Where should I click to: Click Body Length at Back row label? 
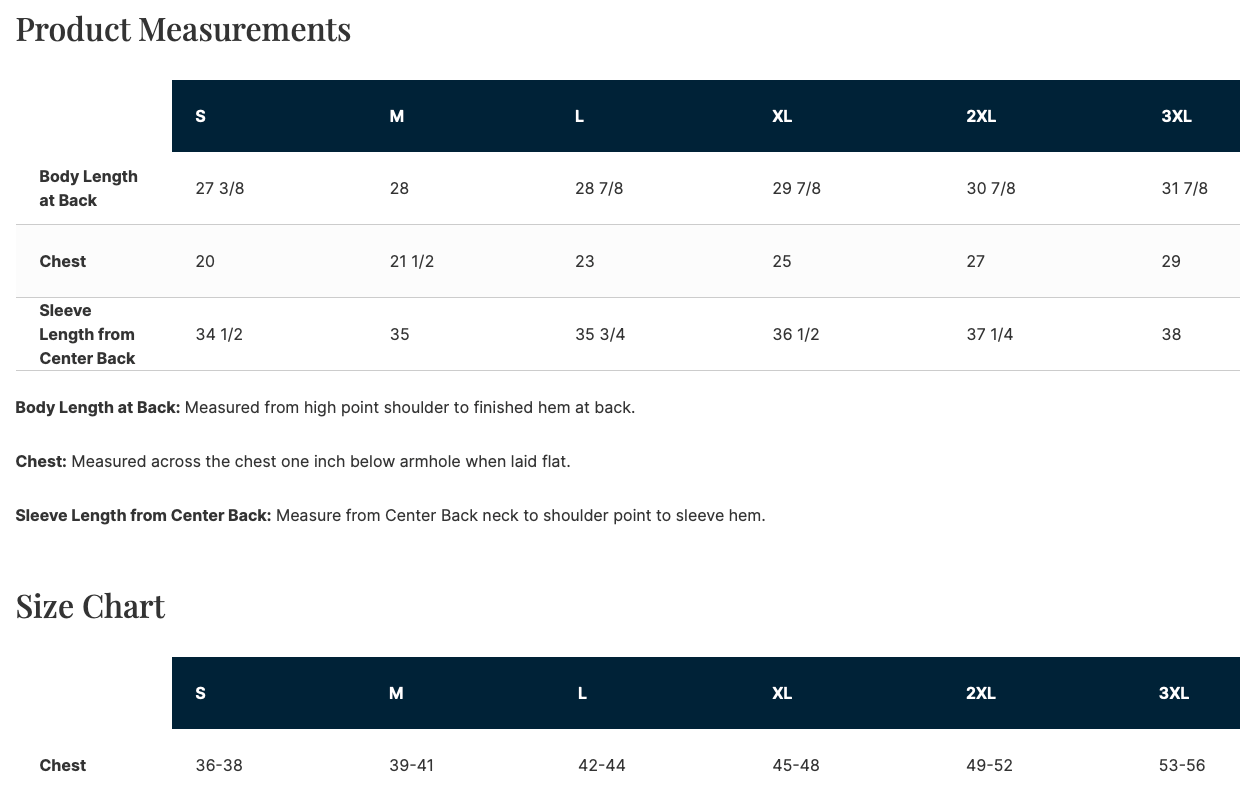click(x=88, y=188)
